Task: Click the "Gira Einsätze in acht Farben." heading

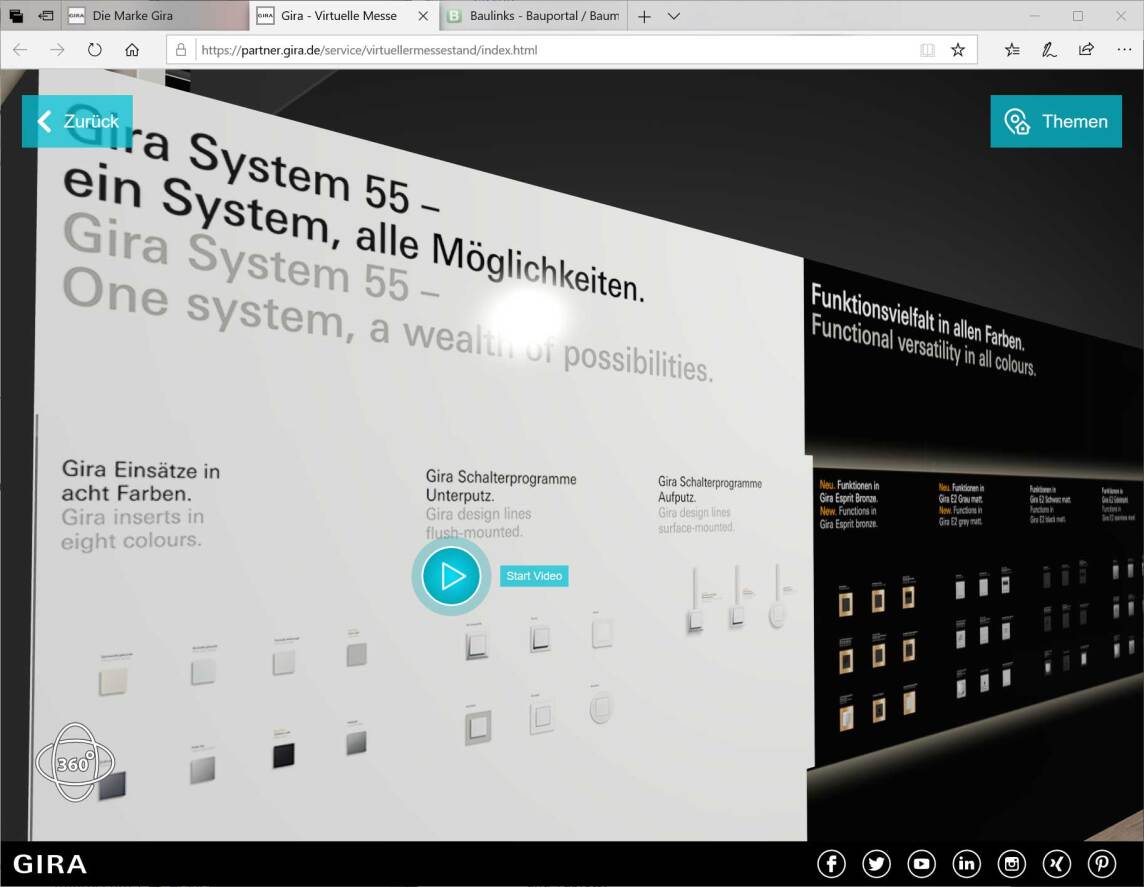Action: (140, 481)
